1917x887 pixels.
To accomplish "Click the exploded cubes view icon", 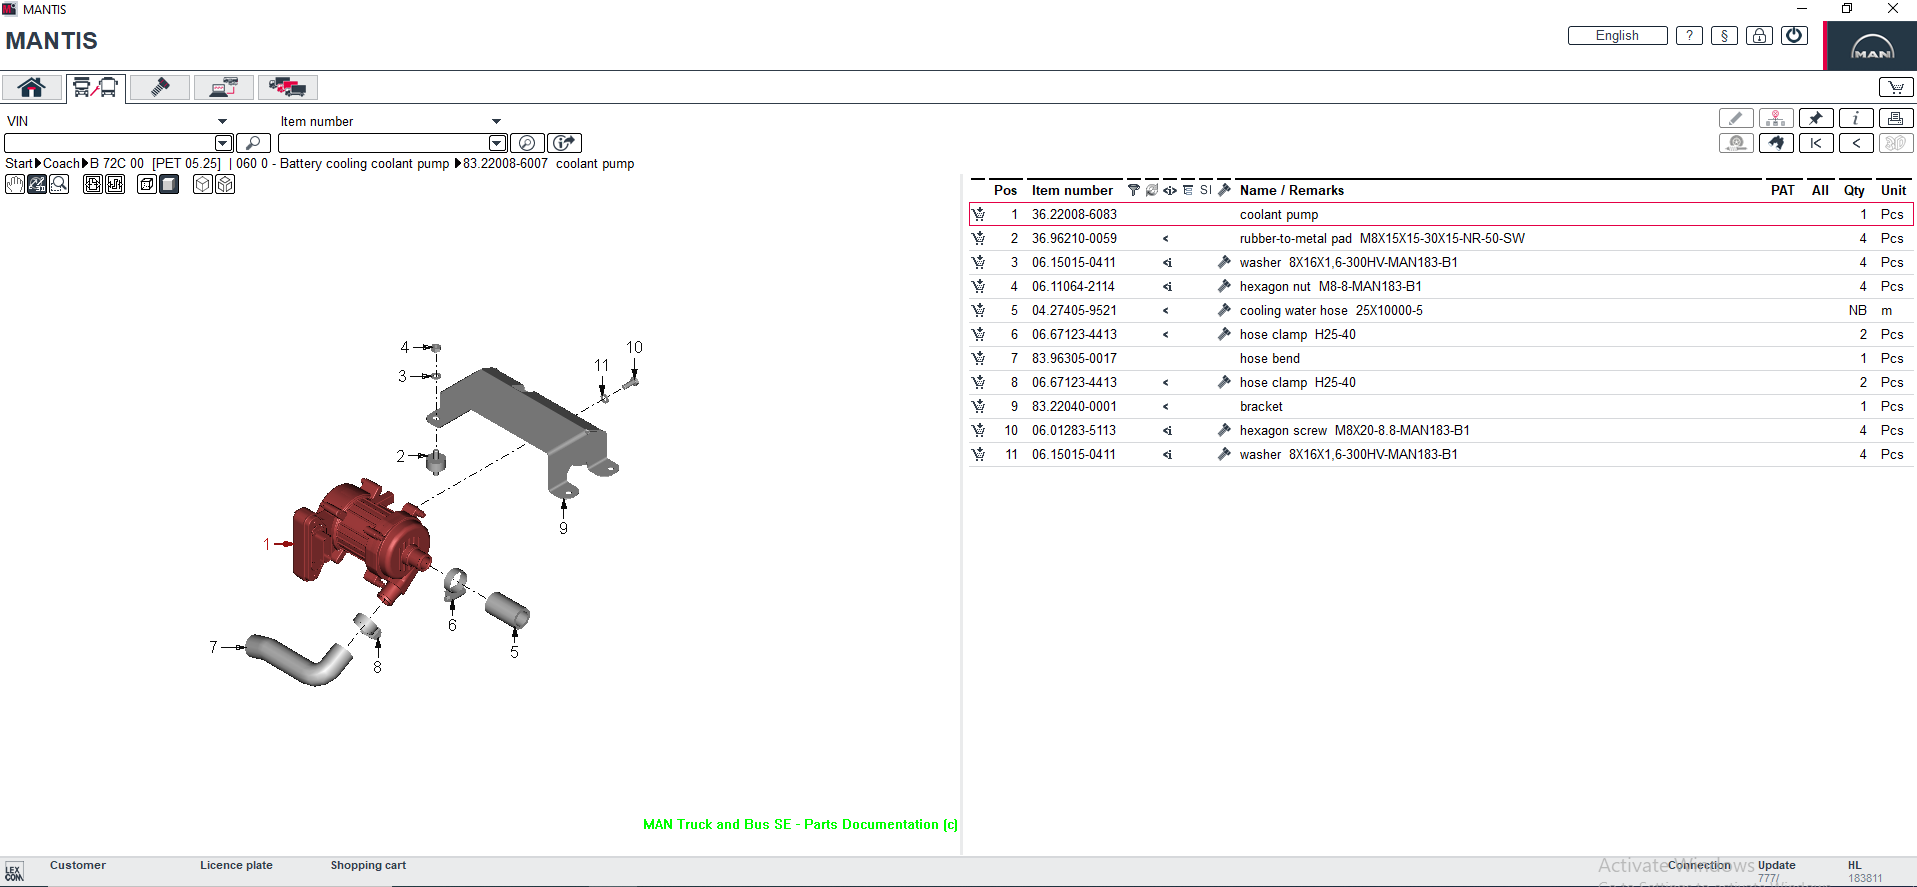I will (x=225, y=184).
